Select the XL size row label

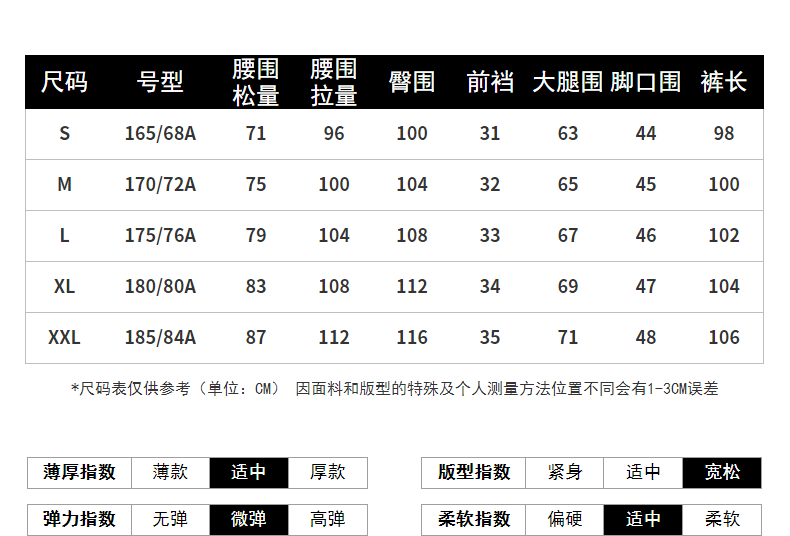coord(64,286)
